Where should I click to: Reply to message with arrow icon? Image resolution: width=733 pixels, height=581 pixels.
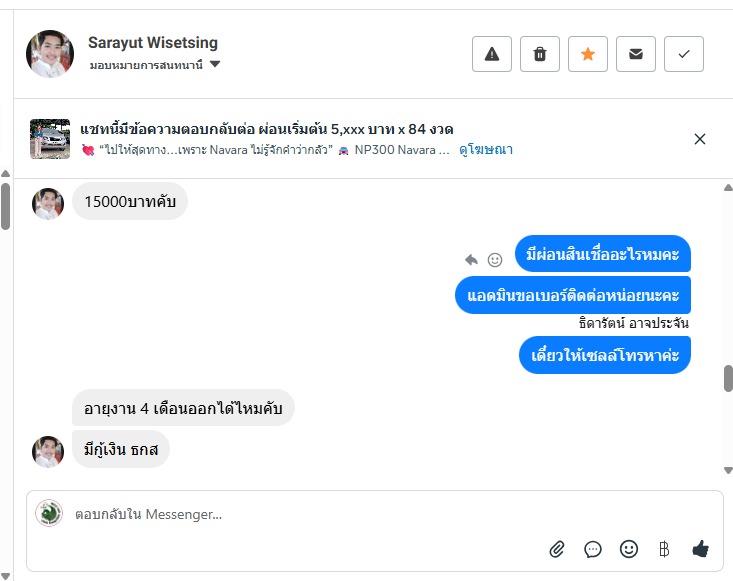point(472,260)
